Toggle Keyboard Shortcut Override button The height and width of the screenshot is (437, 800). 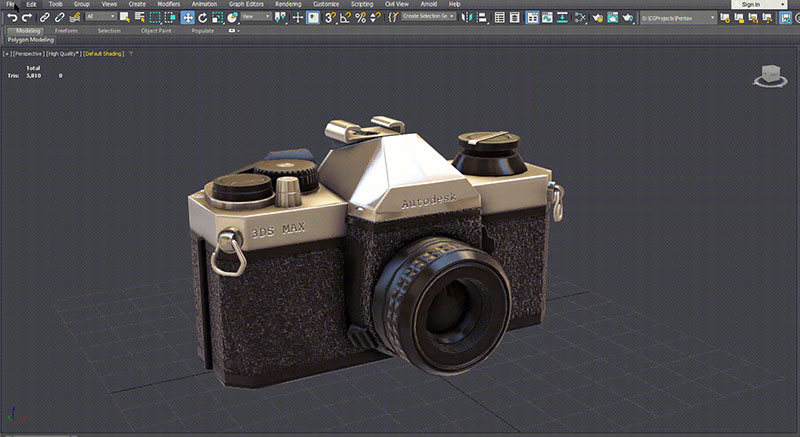point(313,18)
